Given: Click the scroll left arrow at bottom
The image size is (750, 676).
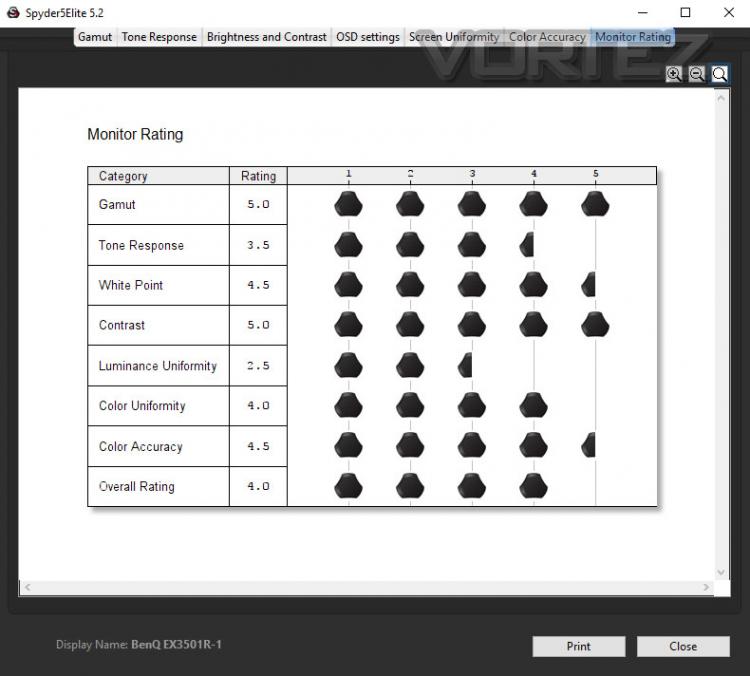Looking at the screenshot, I should 28,587.
